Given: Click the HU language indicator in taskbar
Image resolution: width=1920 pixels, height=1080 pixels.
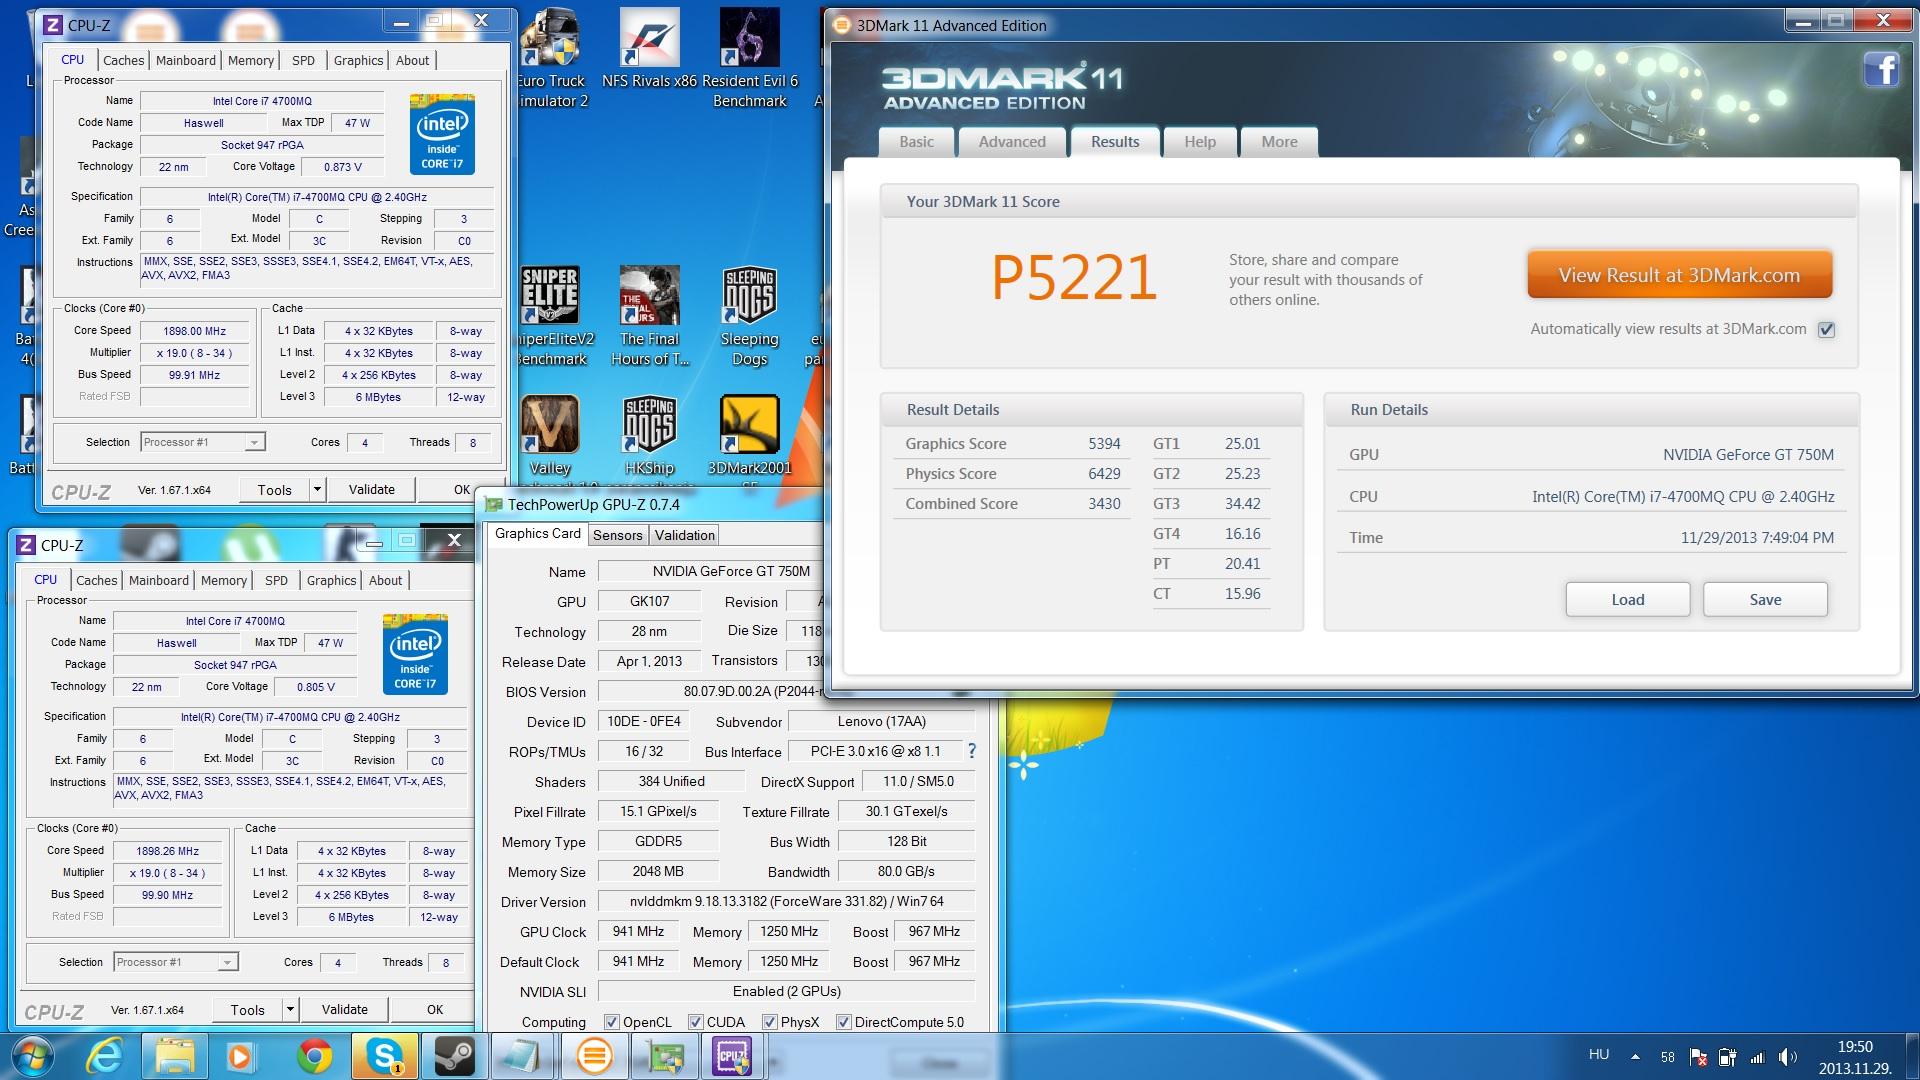Looking at the screenshot, I should point(1599,1054).
